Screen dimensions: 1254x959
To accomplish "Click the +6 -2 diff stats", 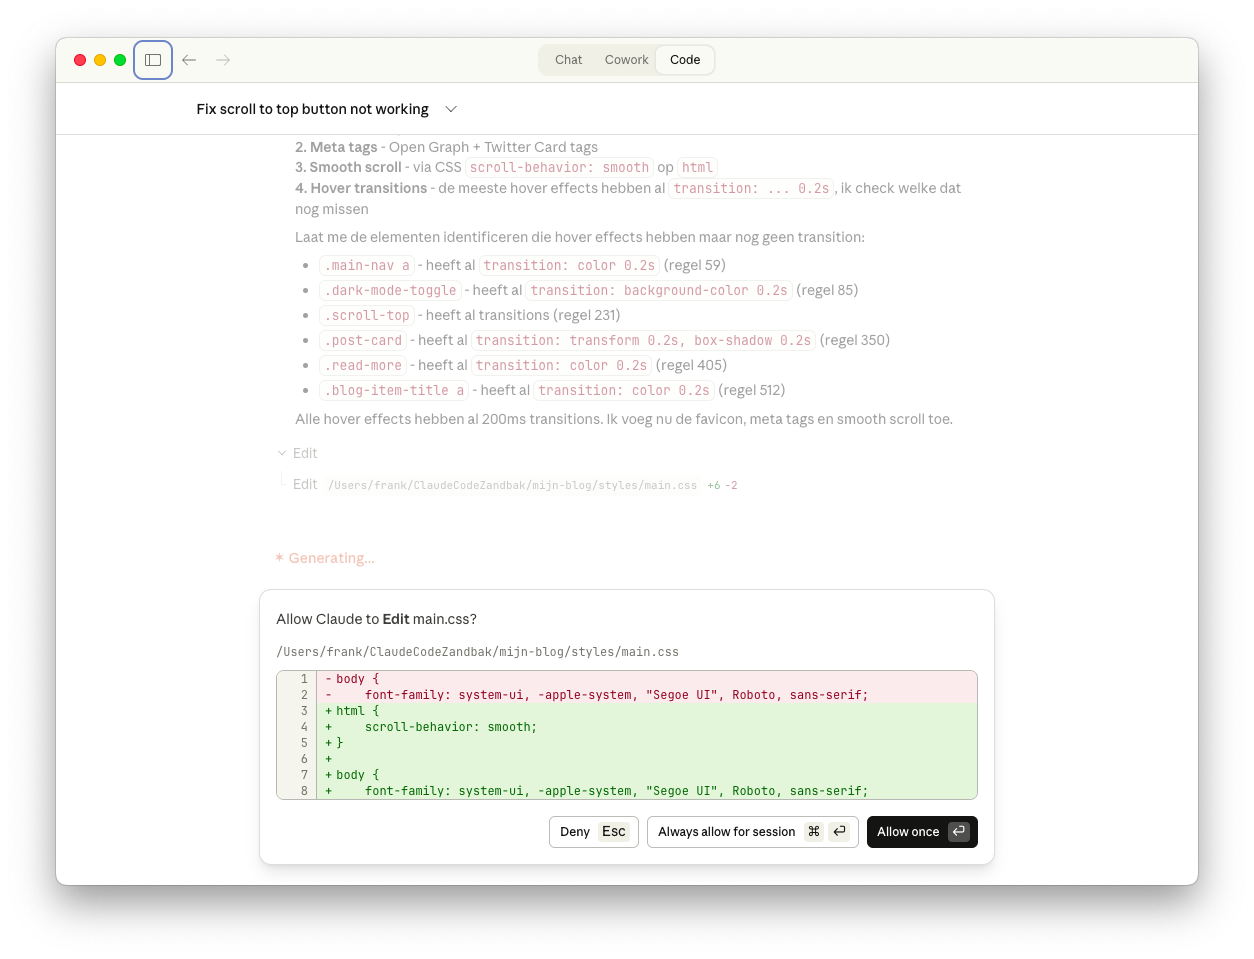I will [722, 485].
